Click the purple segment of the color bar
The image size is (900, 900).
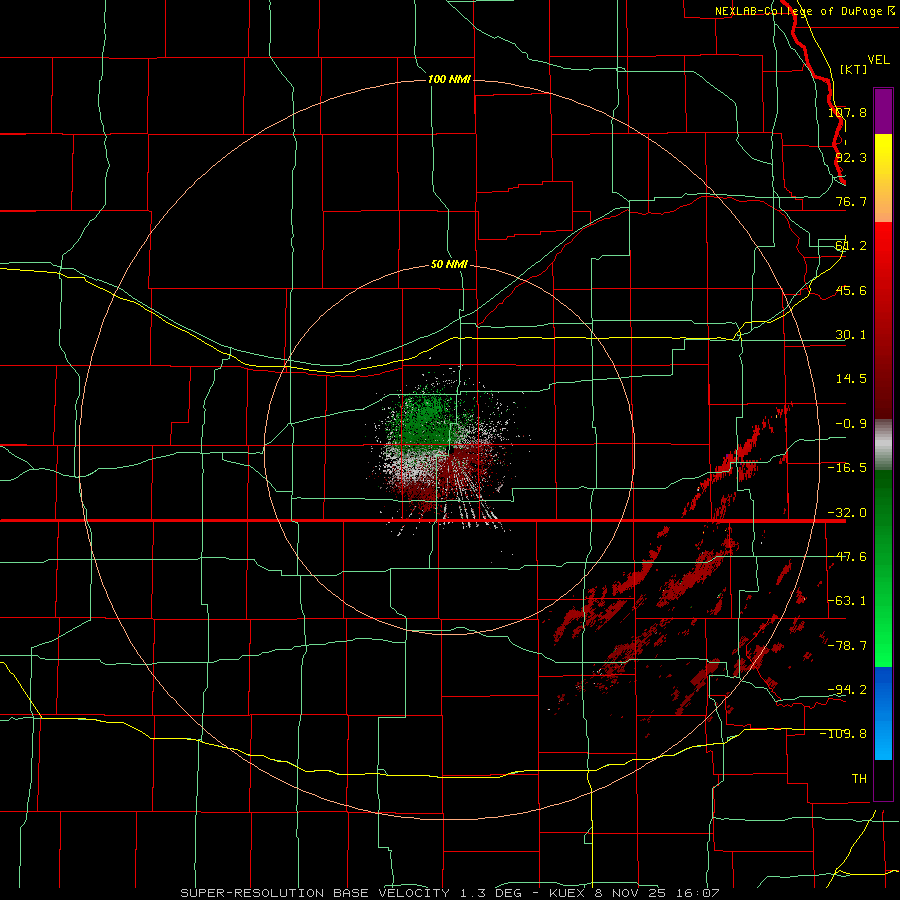(x=883, y=111)
